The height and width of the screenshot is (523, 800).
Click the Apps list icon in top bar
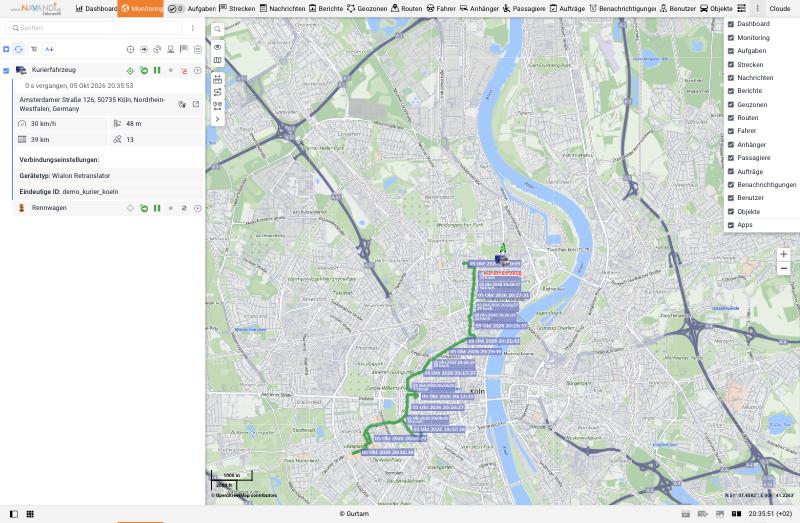[741, 9]
